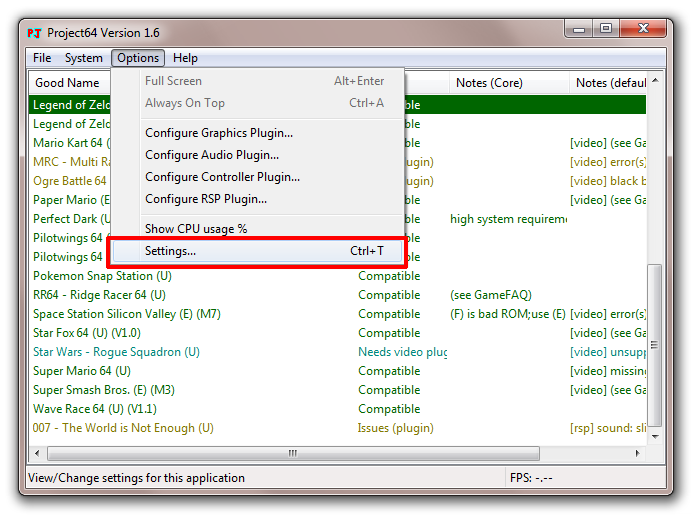This screenshot has width=694, height=515.
Task: Click the horizontal scrollbar right arrow
Action: coord(638,454)
